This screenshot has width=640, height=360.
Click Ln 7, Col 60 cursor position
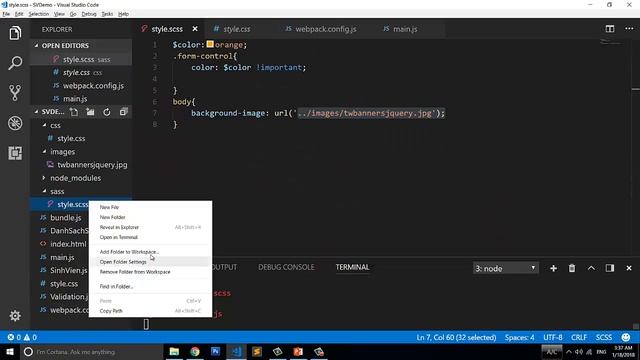[456, 337]
